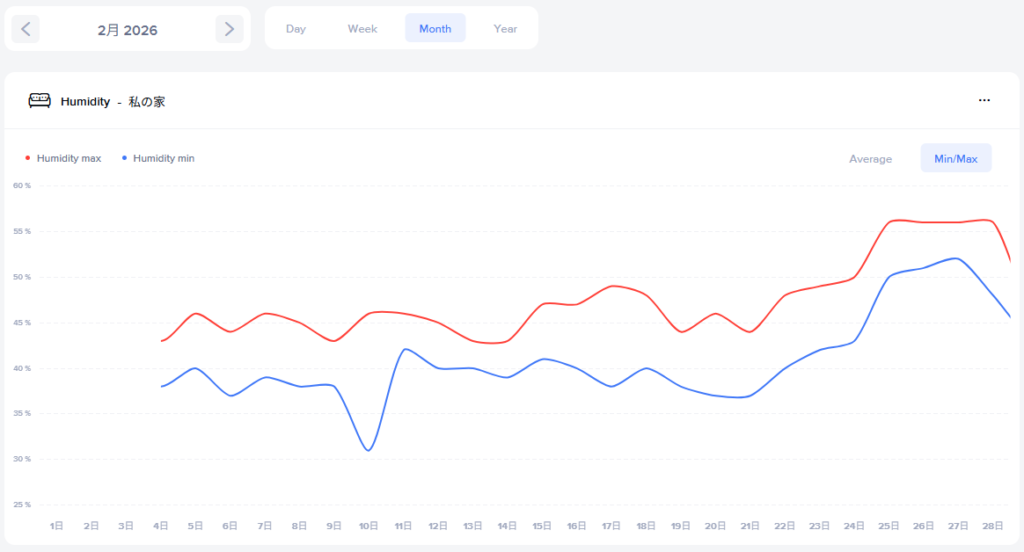Toggle chart to Average mode
This screenshot has height=552, width=1024.
[870, 159]
